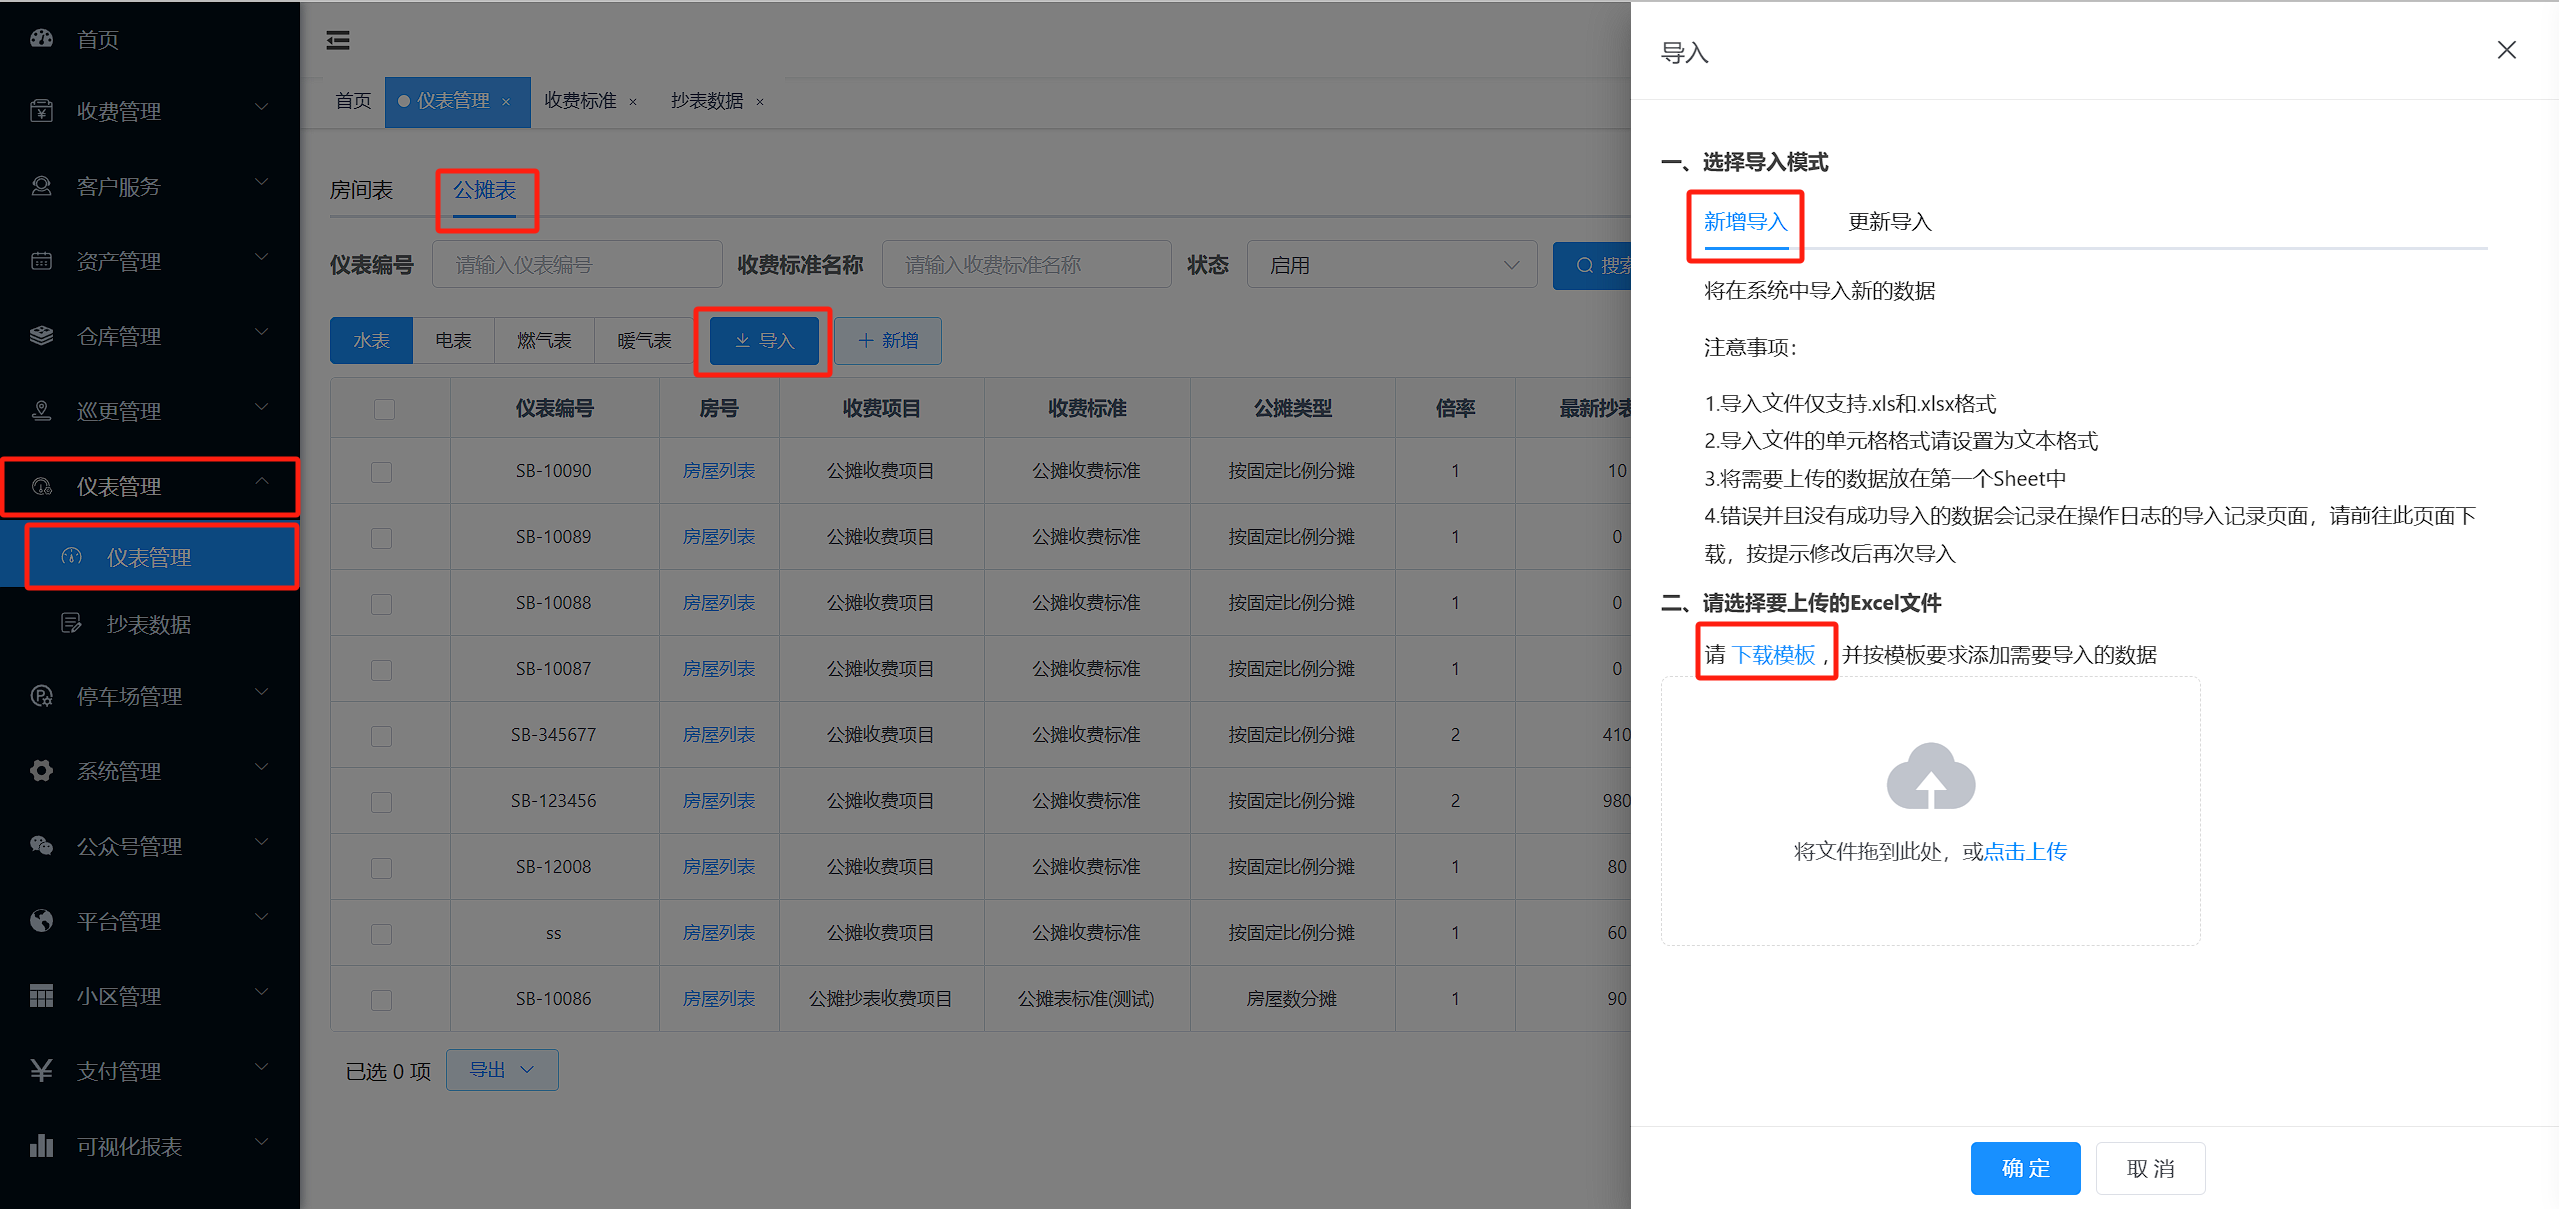Image resolution: width=2559 pixels, height=1209 pixels.
Task: Click the 停车场管理 sidebar icon
Action: tap(41, 696)
